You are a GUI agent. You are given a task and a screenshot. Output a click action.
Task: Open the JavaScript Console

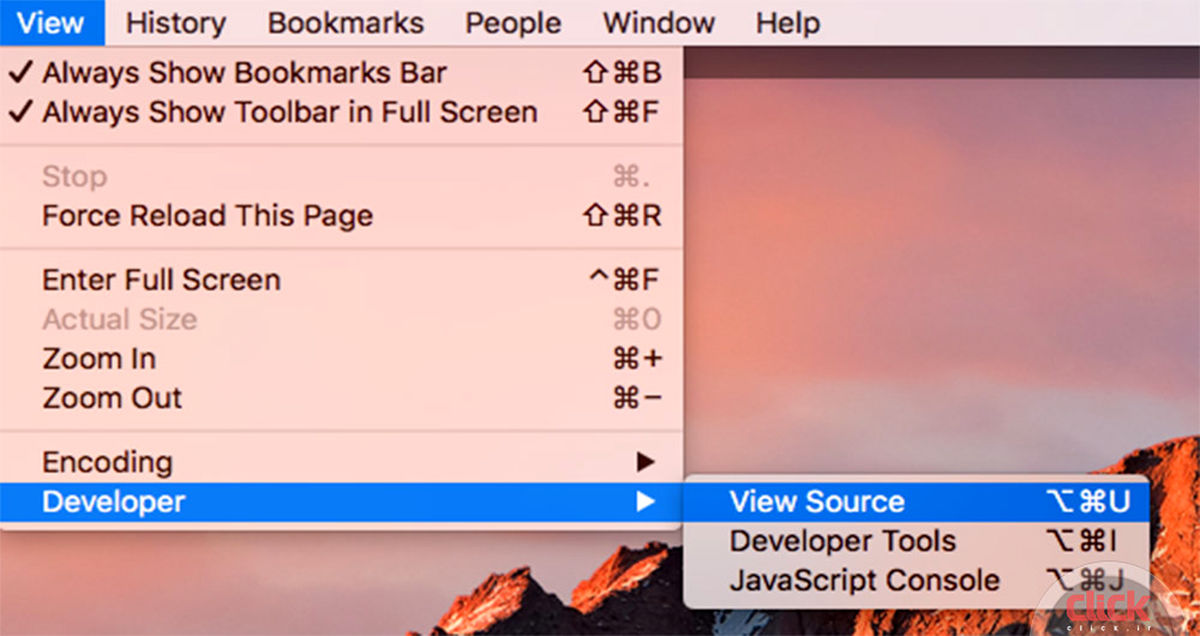click(x=864, y=580)
